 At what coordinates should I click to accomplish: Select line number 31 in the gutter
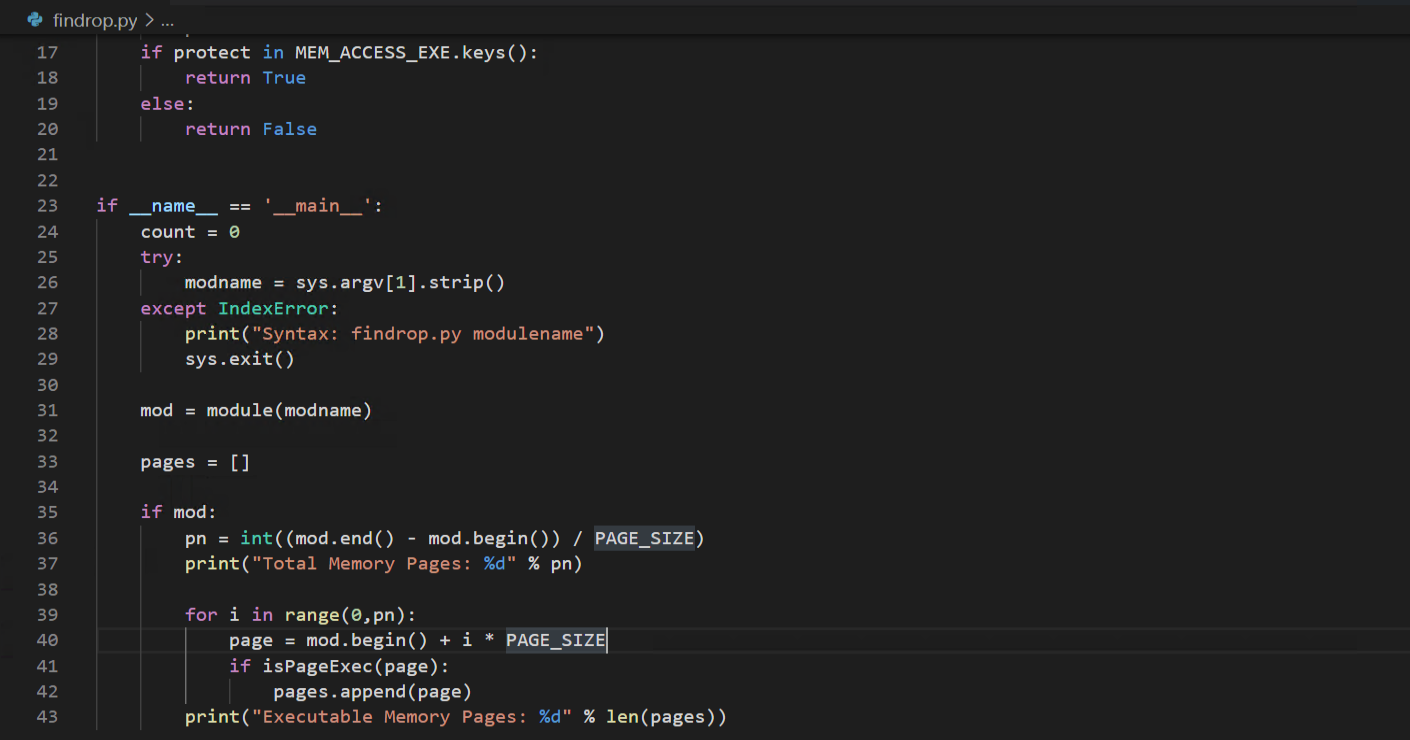(47, 411)
